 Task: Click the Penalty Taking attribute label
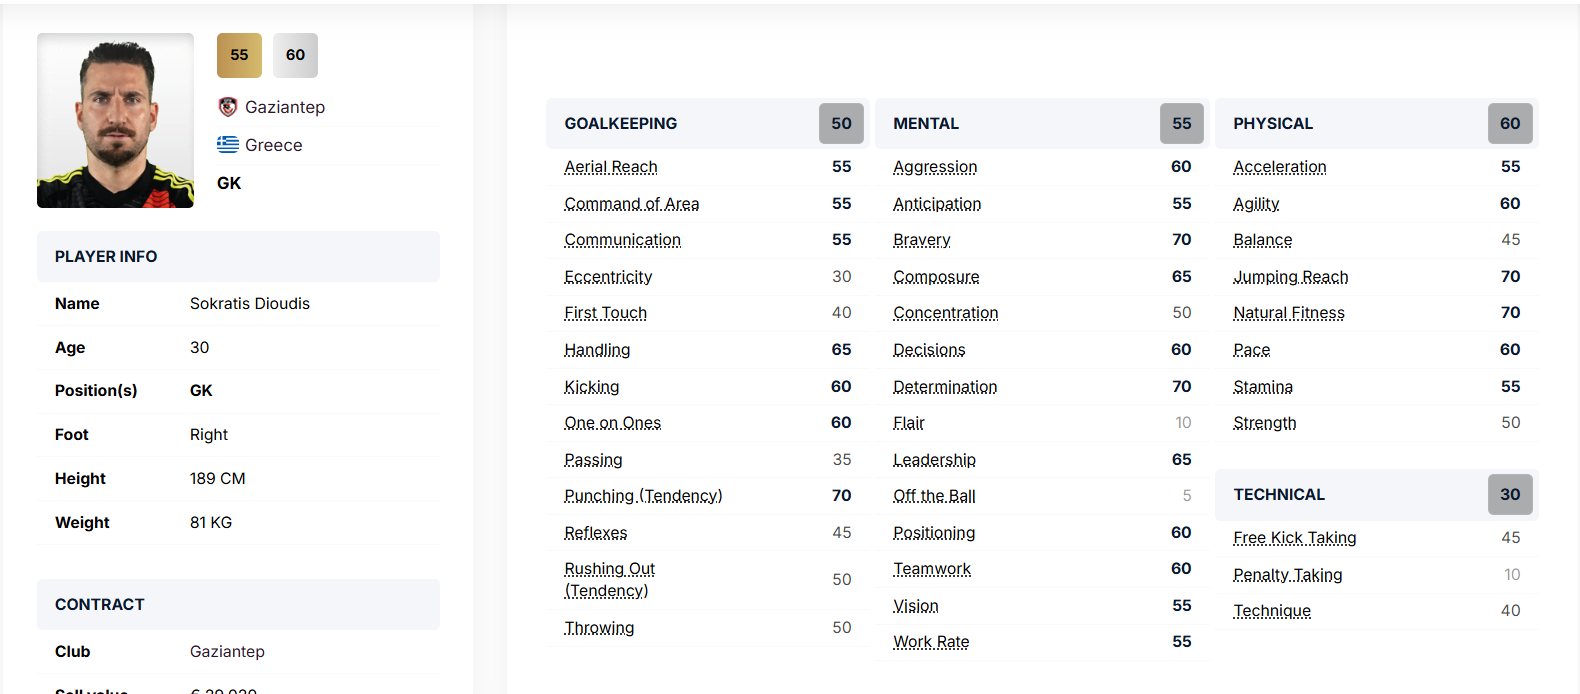coord(1287,575)
